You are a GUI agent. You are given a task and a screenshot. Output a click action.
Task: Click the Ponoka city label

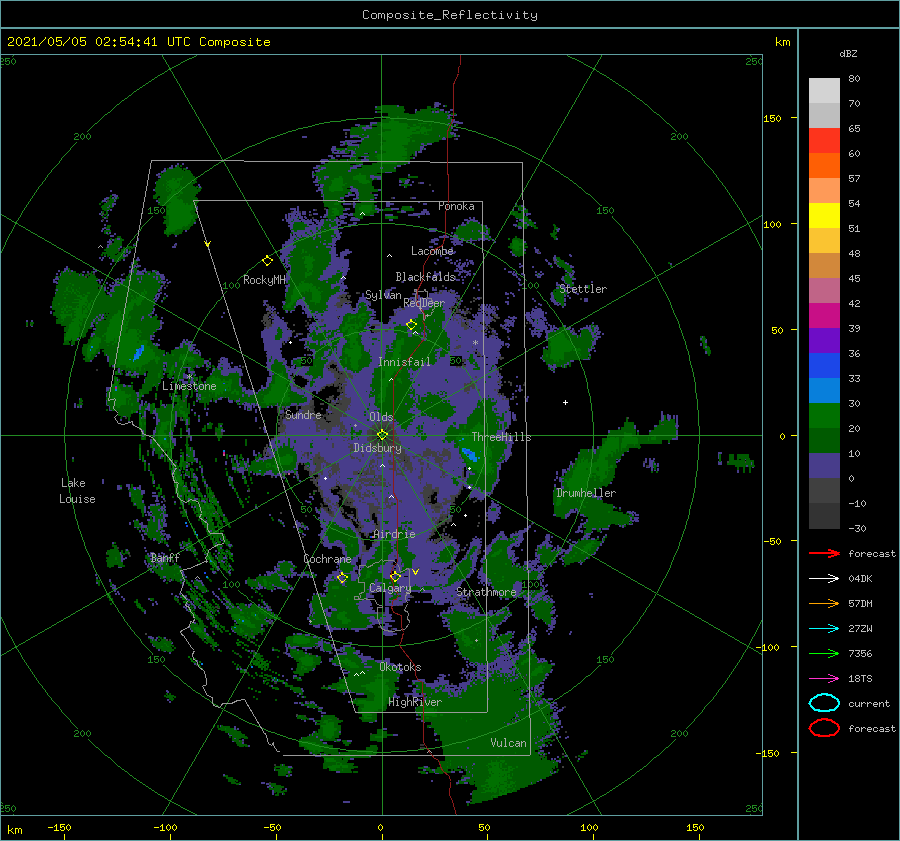(456, 206)
